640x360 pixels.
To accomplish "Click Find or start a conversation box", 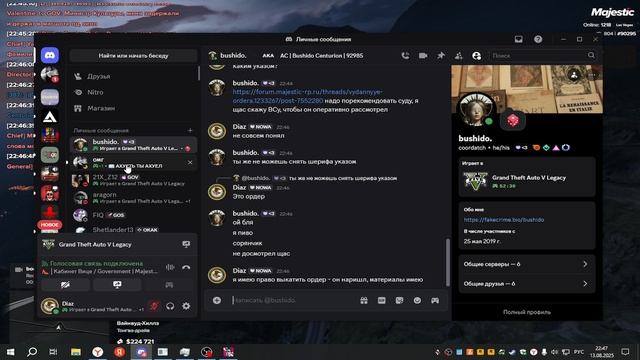I will (133, 56).
